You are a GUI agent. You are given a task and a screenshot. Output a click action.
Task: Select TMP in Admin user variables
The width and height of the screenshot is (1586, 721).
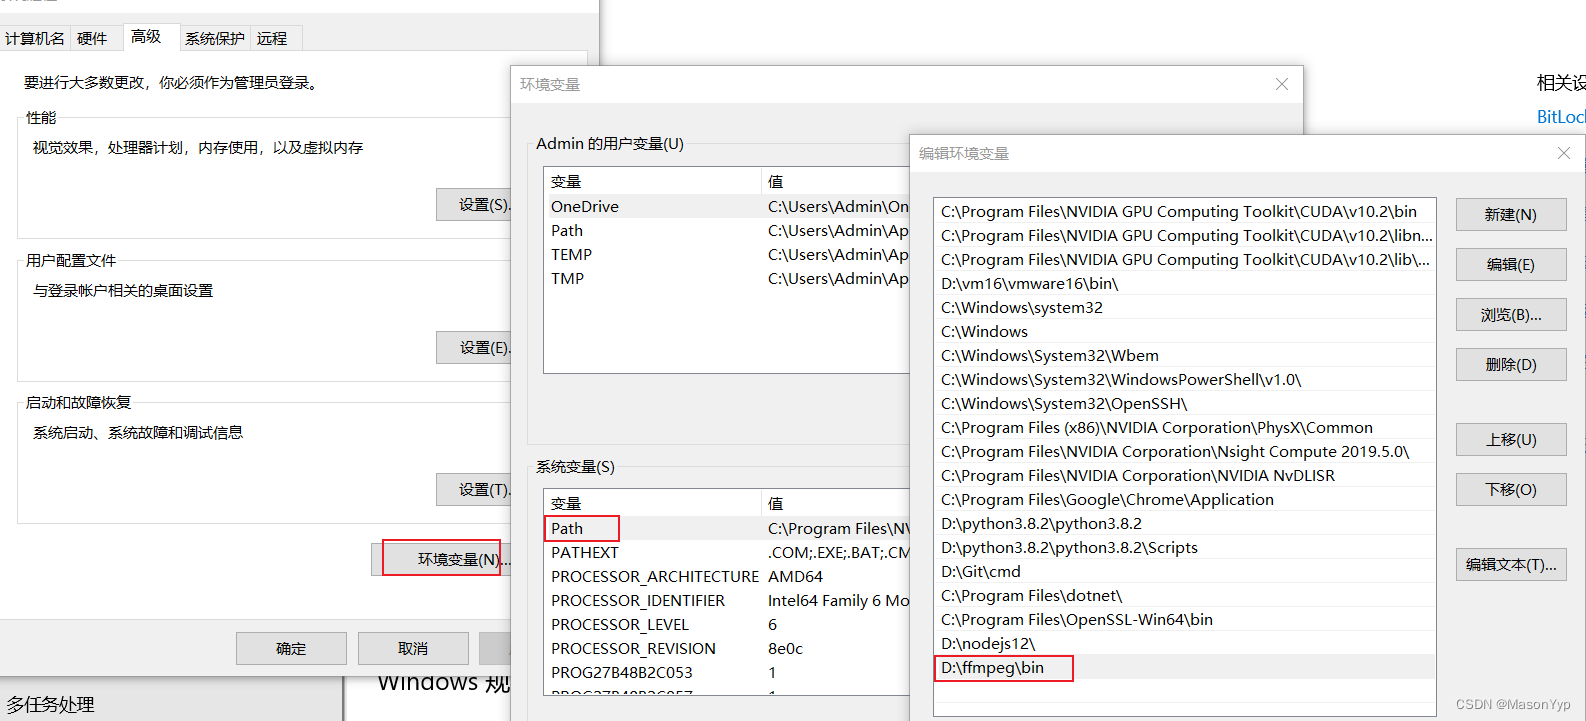tap(727, 278)
